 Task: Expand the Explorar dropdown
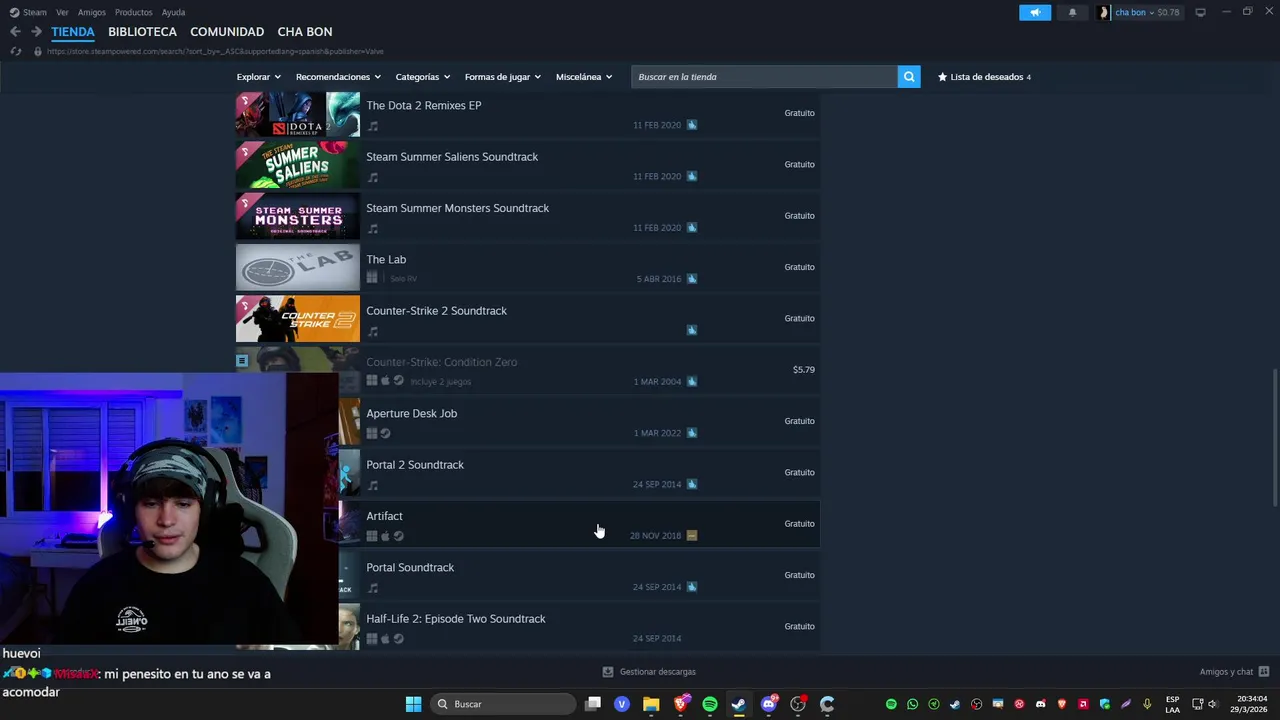coord(258,77)
